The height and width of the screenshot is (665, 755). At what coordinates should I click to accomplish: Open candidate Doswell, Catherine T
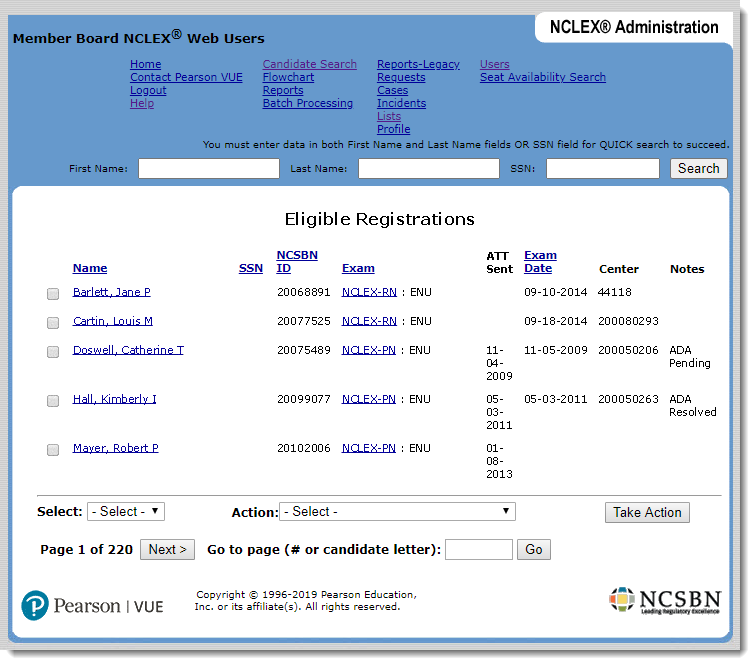coord(128,350)
